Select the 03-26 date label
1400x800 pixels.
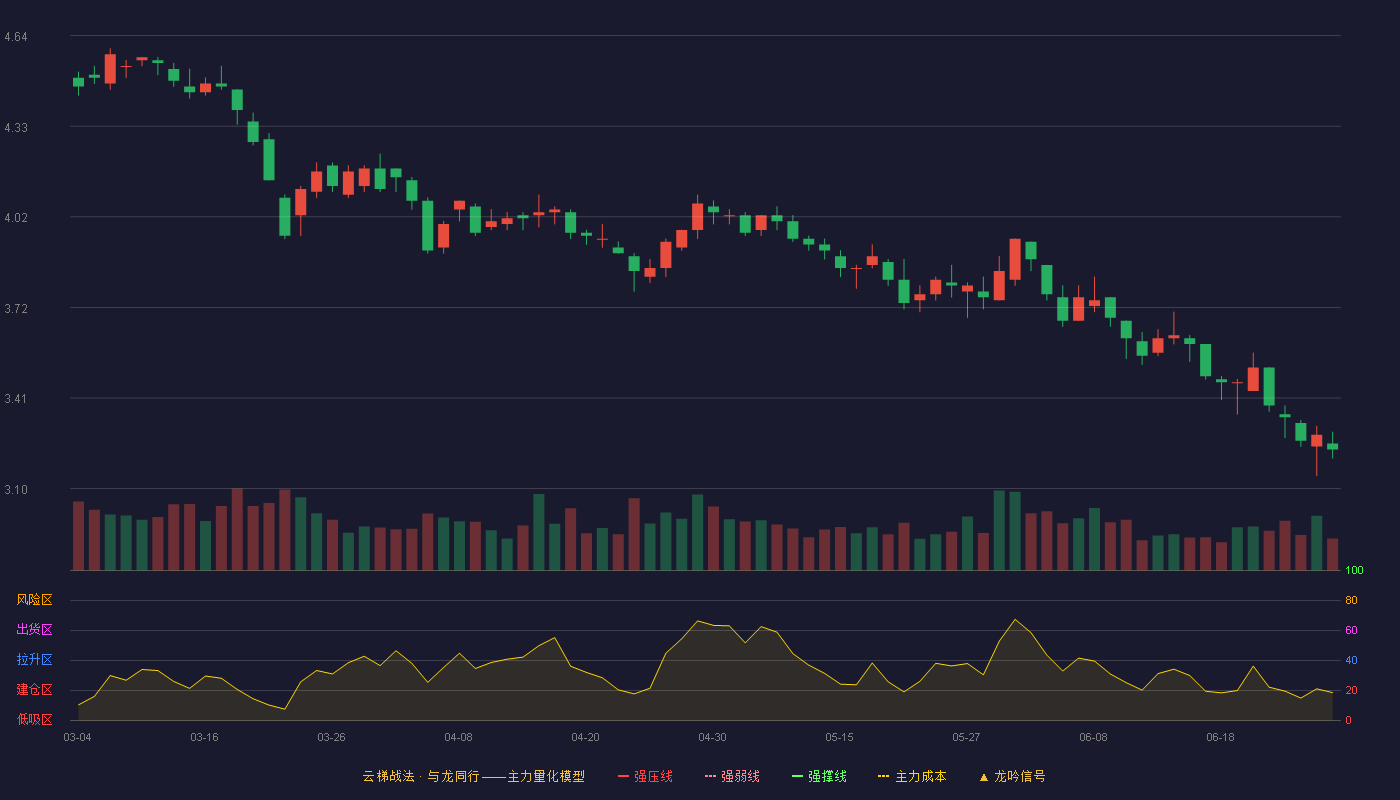(x=331, y=737)
